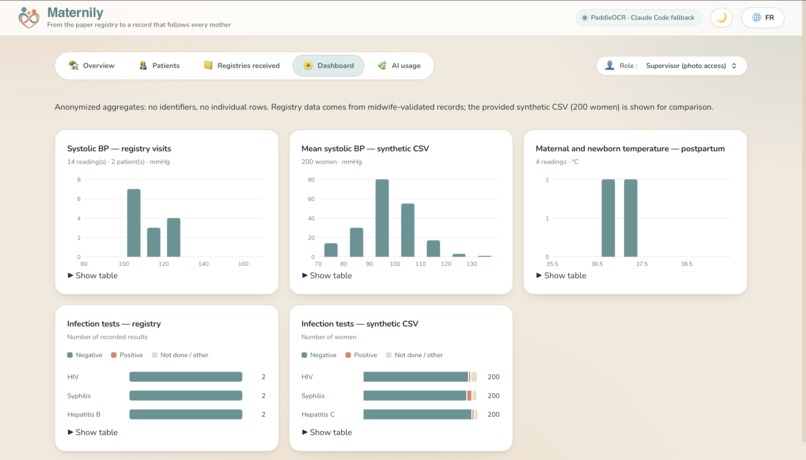Click 'Maternal and newborn temperature — postpartum' title
Screen dimensions: 806x460
click(x=630, y=149)
